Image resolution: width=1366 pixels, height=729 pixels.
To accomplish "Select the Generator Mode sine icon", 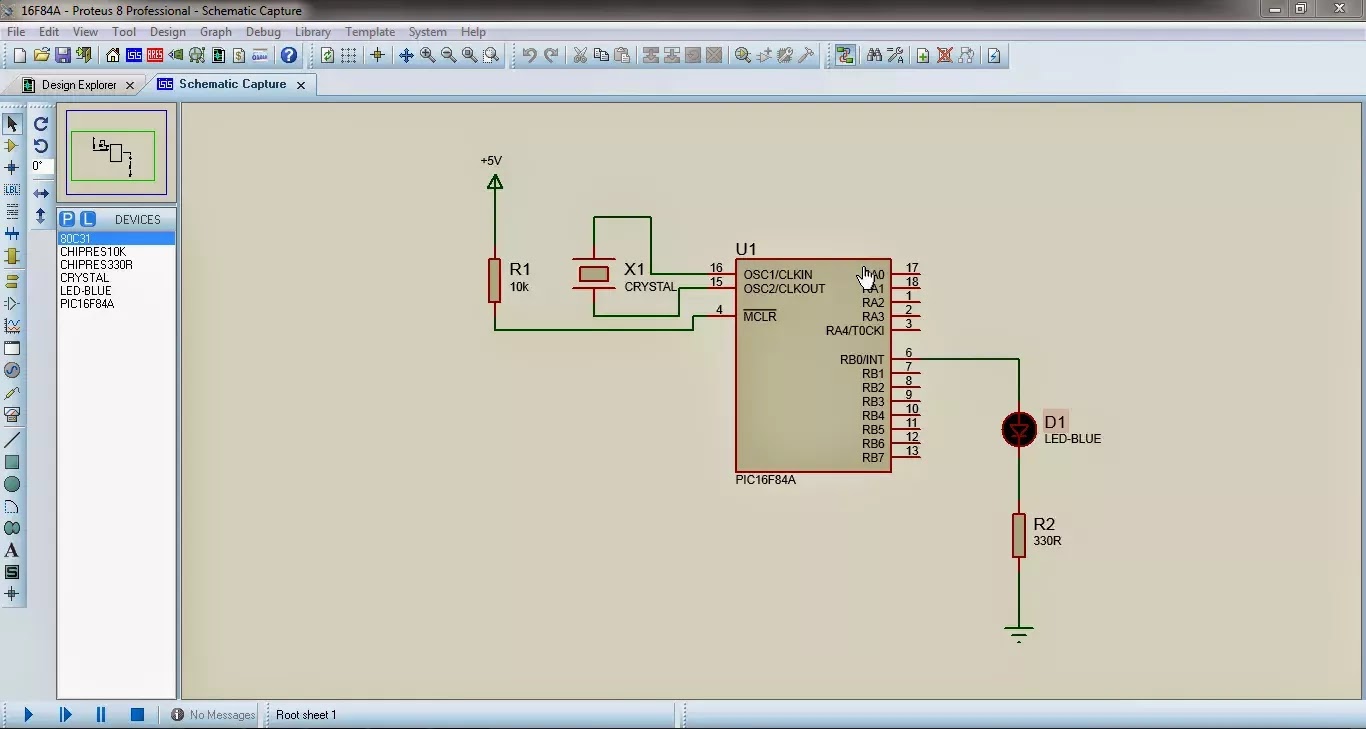I will [12, 370].
